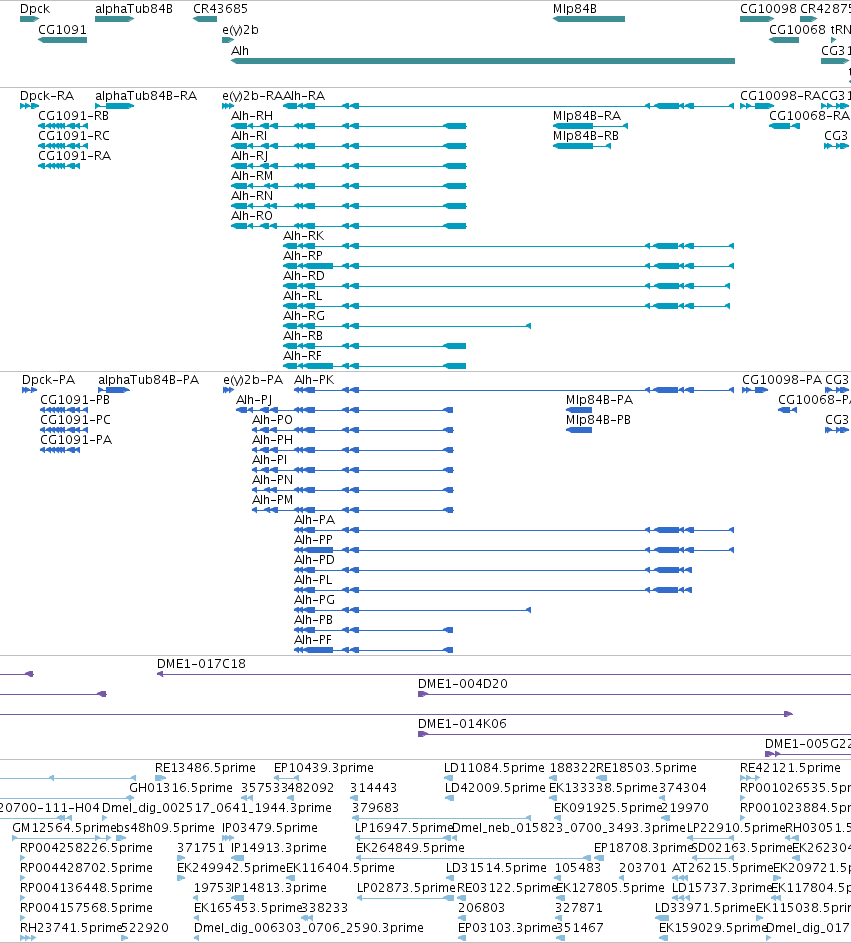Select the Alh-PN protein
The height and width of the screenshot is (943, 851).
(x=353, y=490)
